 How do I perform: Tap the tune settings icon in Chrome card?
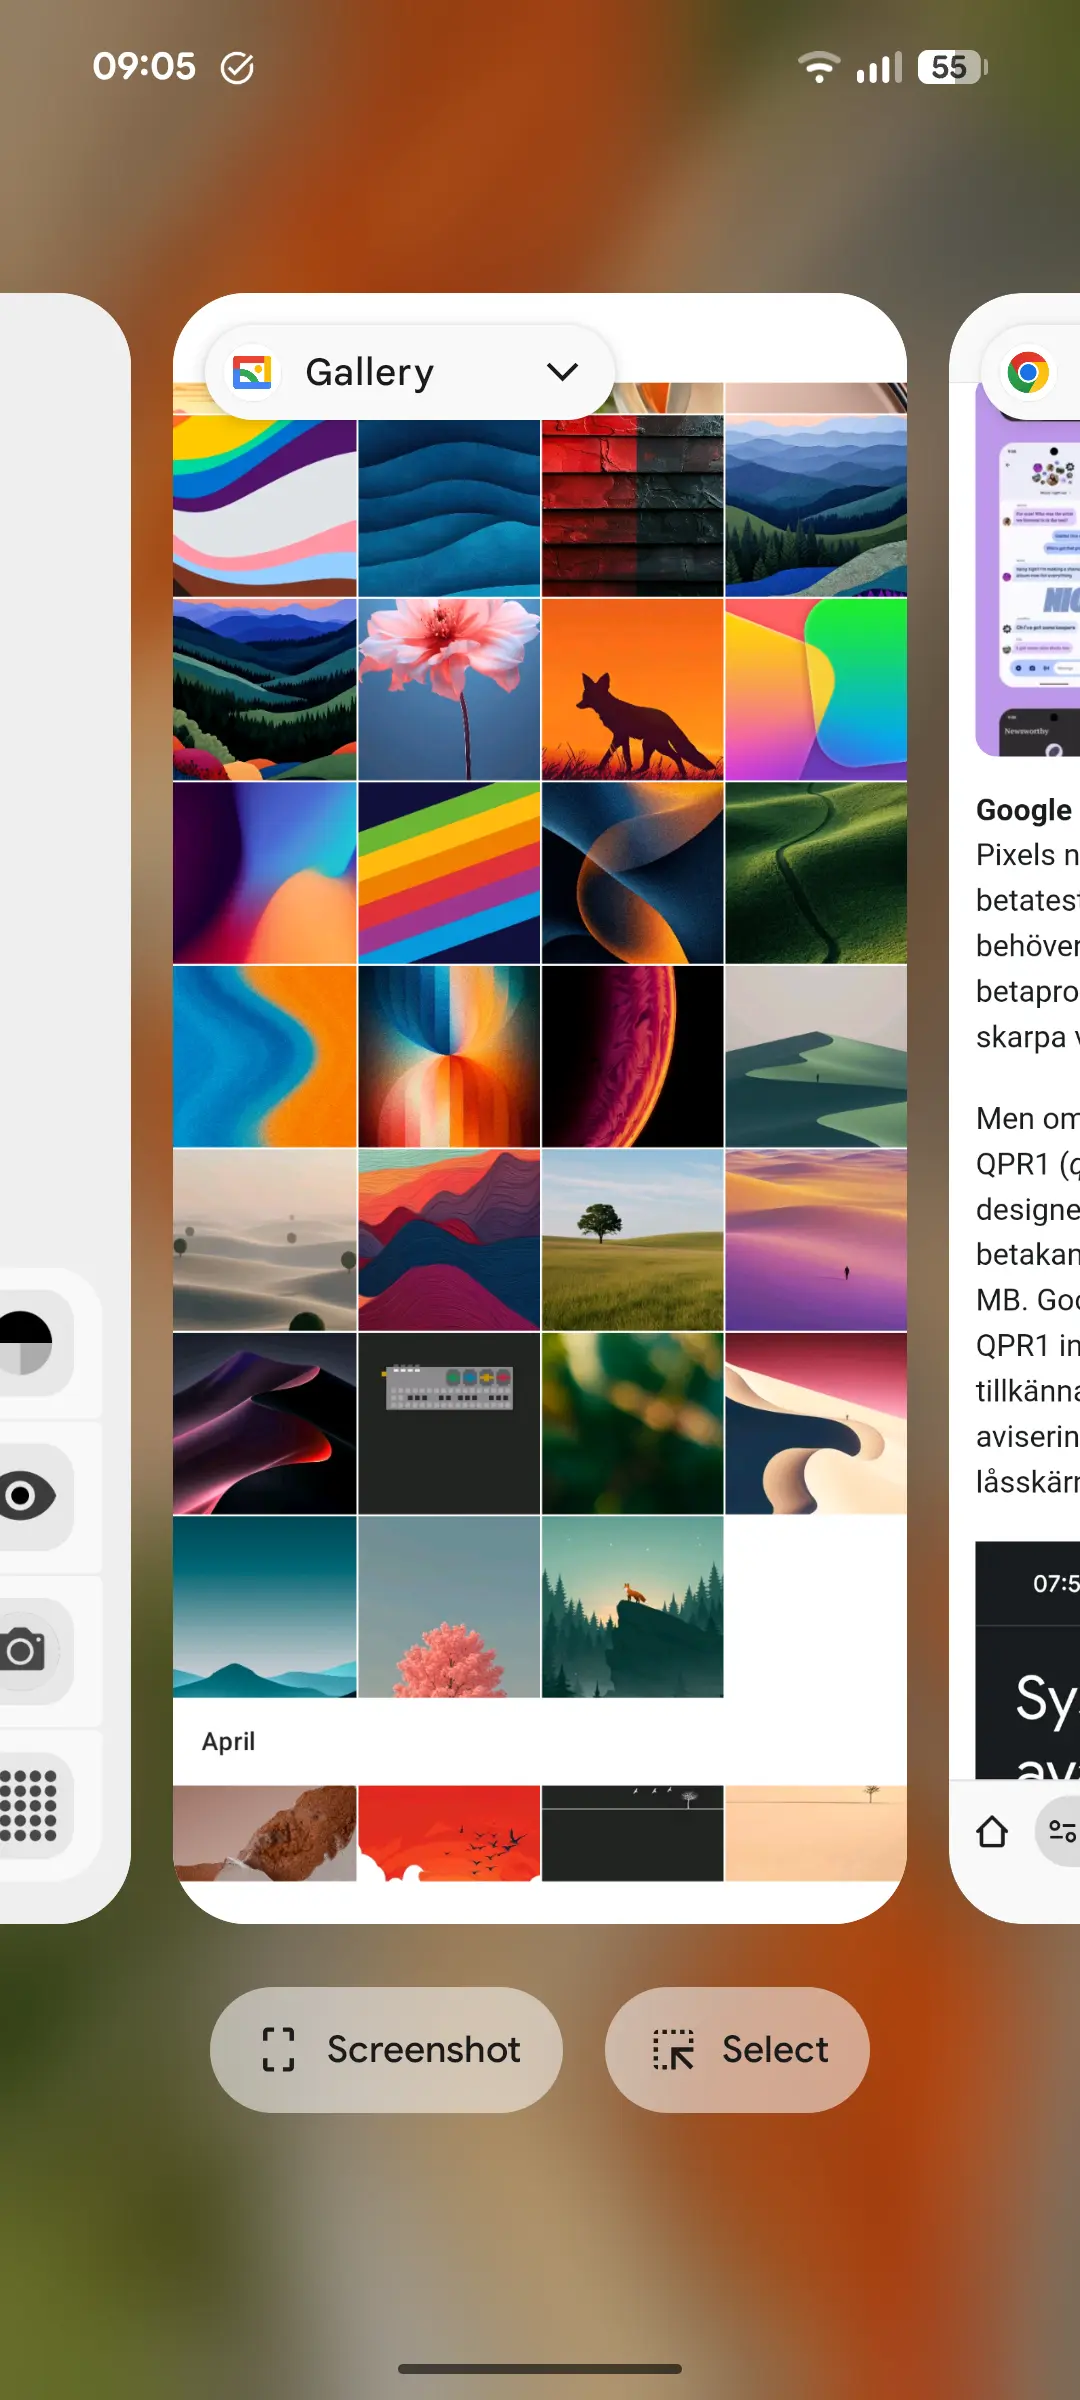(x=1060, y=1832)
